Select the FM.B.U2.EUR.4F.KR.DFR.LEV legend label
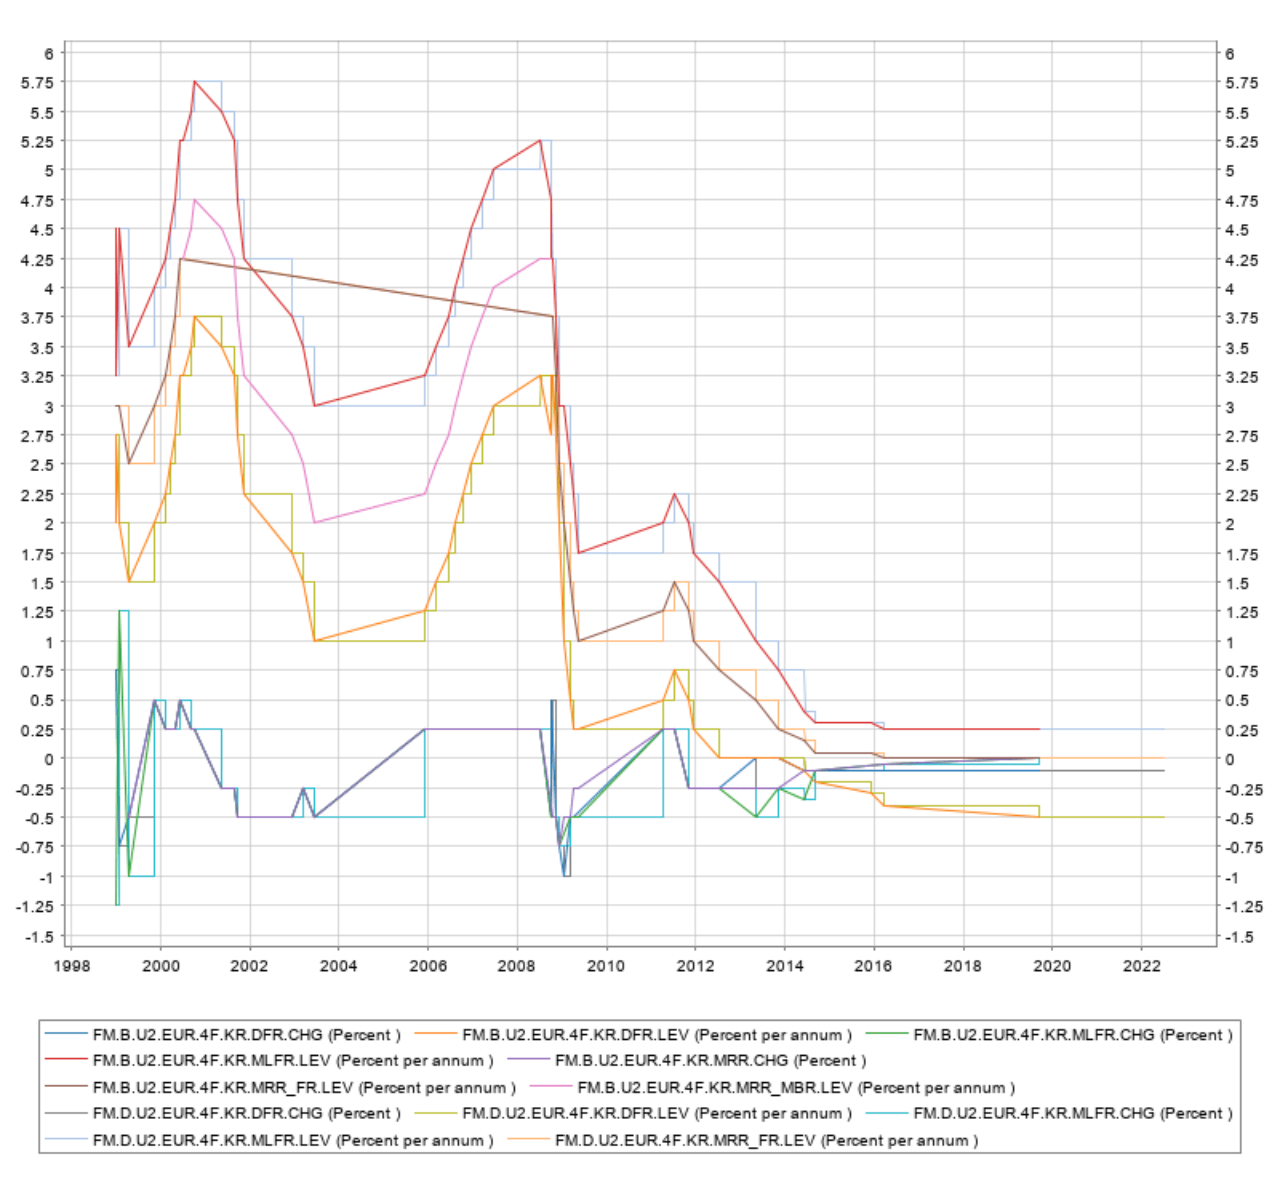This screenshot has width=1288, height=1182. pyautogui.click(x=656, y=1035)
